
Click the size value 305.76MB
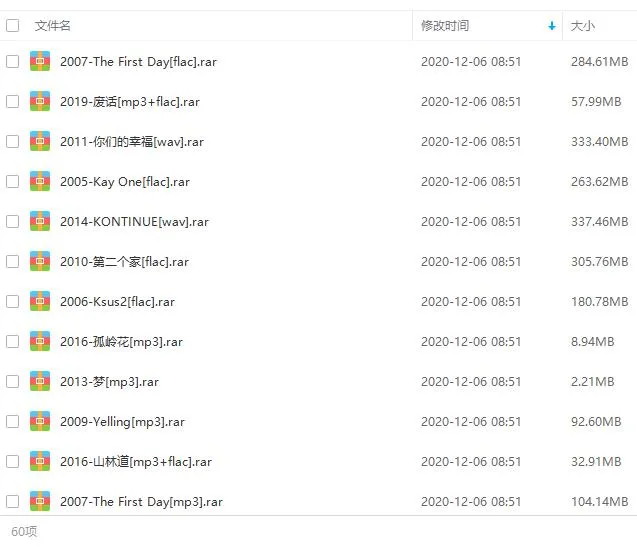(600, 261)
